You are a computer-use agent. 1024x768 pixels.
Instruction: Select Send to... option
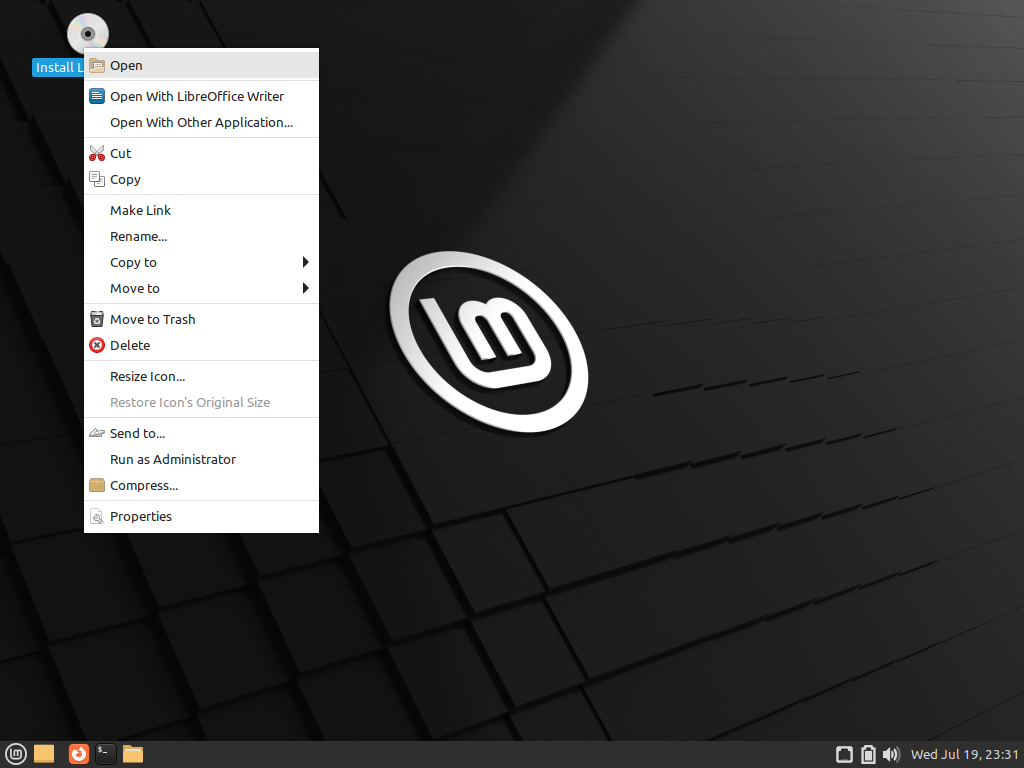coord(201,433)
